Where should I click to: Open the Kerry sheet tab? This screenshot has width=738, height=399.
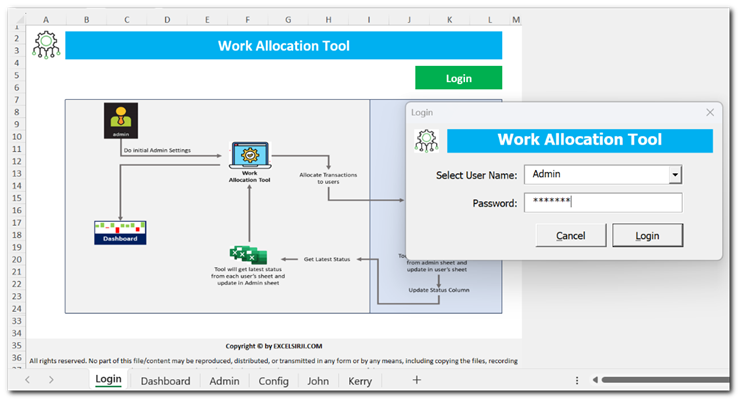tap(360, 381)
